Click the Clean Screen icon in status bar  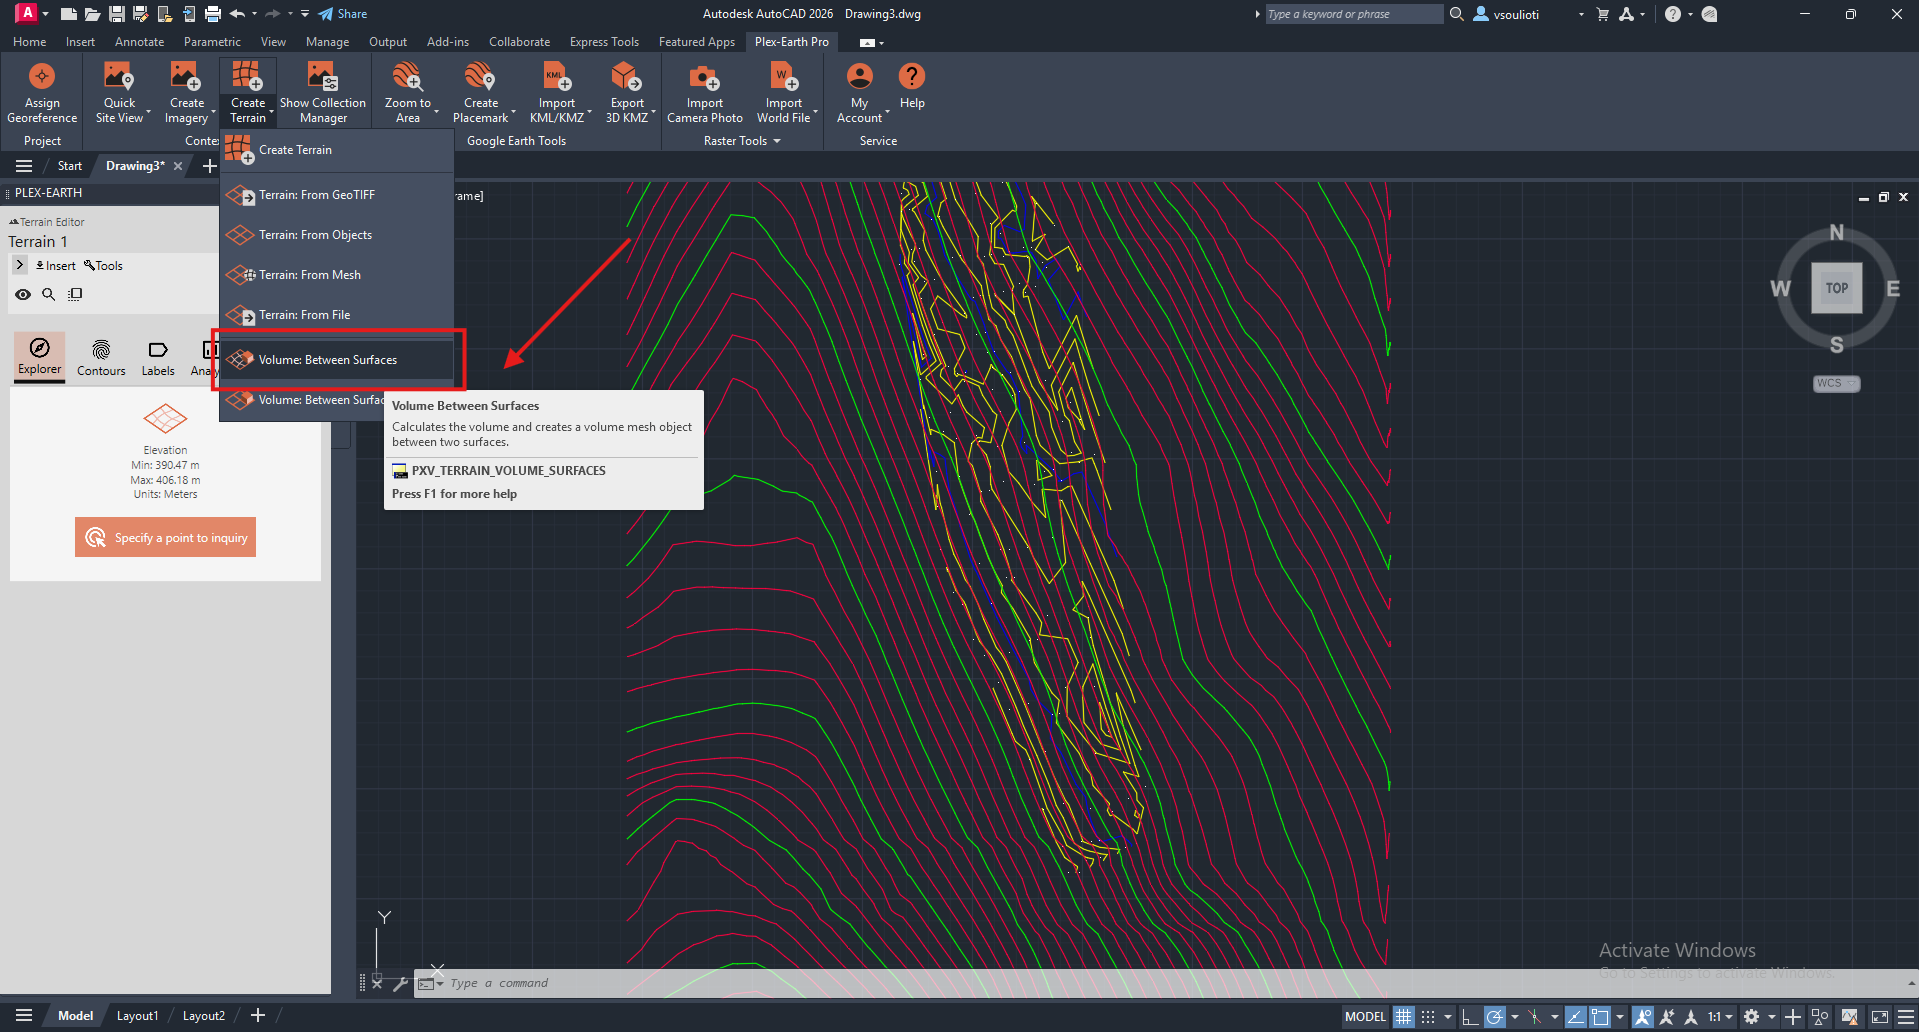[1880, 1017]
